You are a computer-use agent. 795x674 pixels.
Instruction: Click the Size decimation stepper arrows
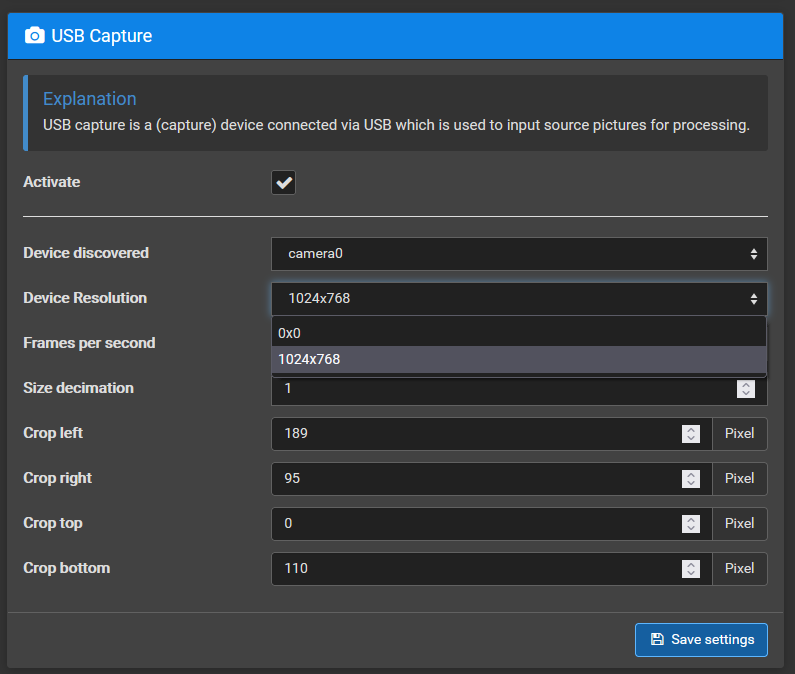[x=745, y=389]
